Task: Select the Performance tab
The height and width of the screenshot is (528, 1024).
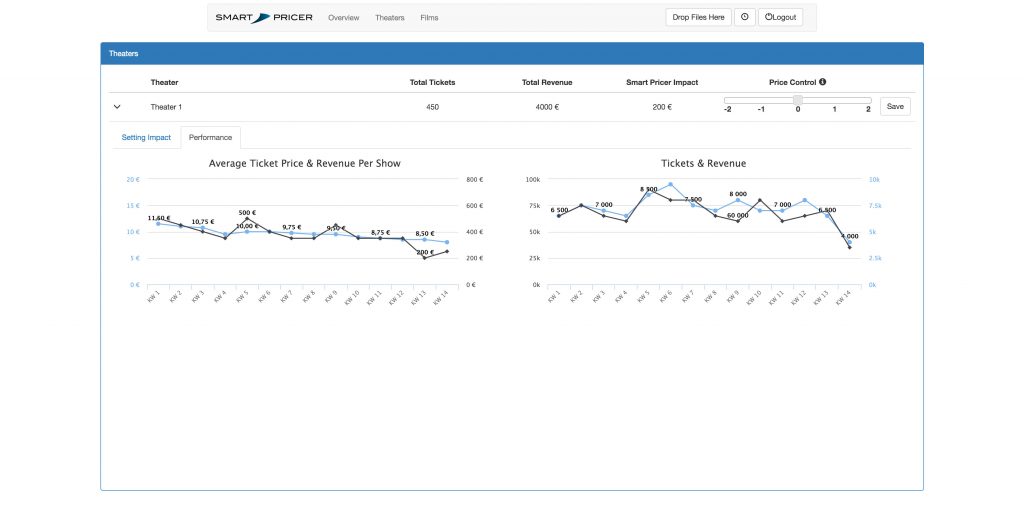Action: (x=210, y=137)
